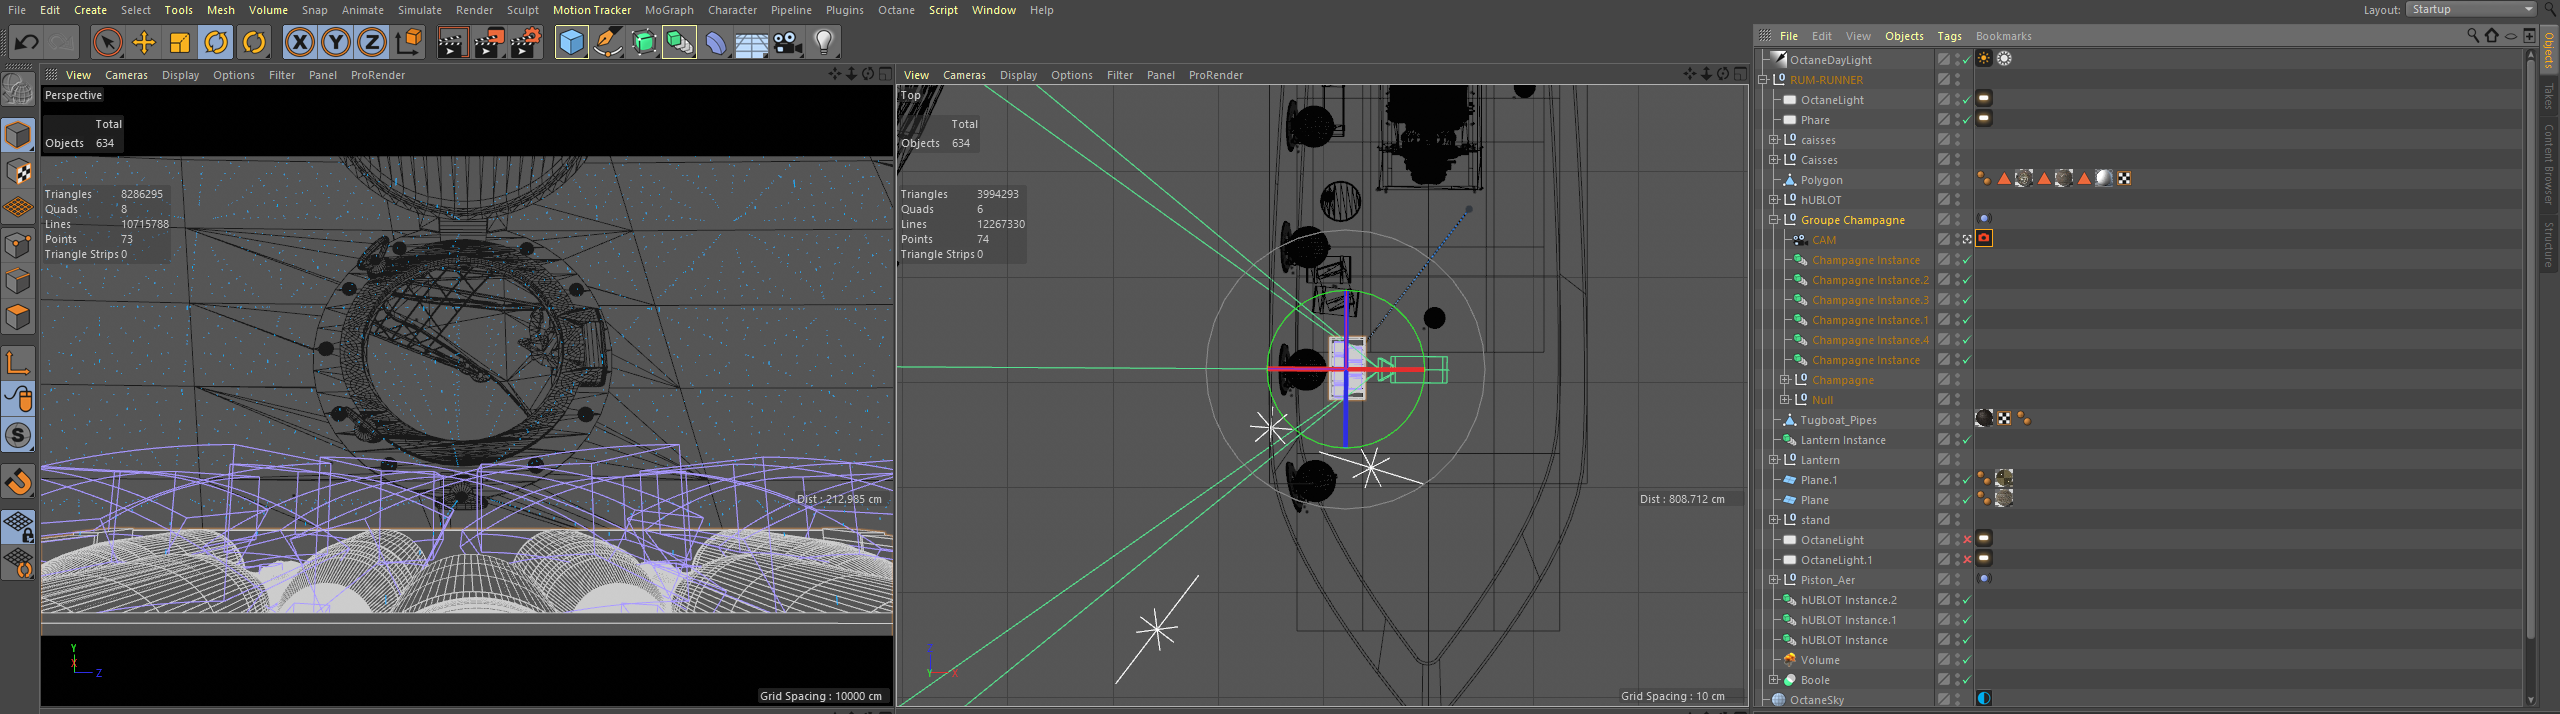Expand the stand group
2560x714 pixels.
[1774, 519]
